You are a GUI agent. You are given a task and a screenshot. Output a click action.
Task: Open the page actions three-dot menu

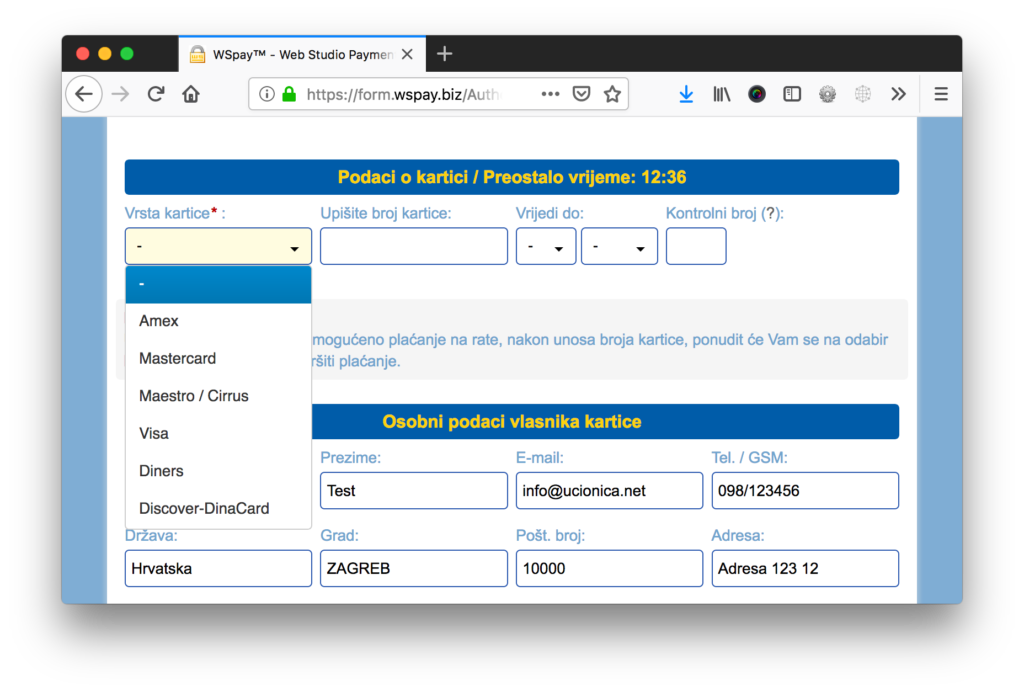point(550,94)
